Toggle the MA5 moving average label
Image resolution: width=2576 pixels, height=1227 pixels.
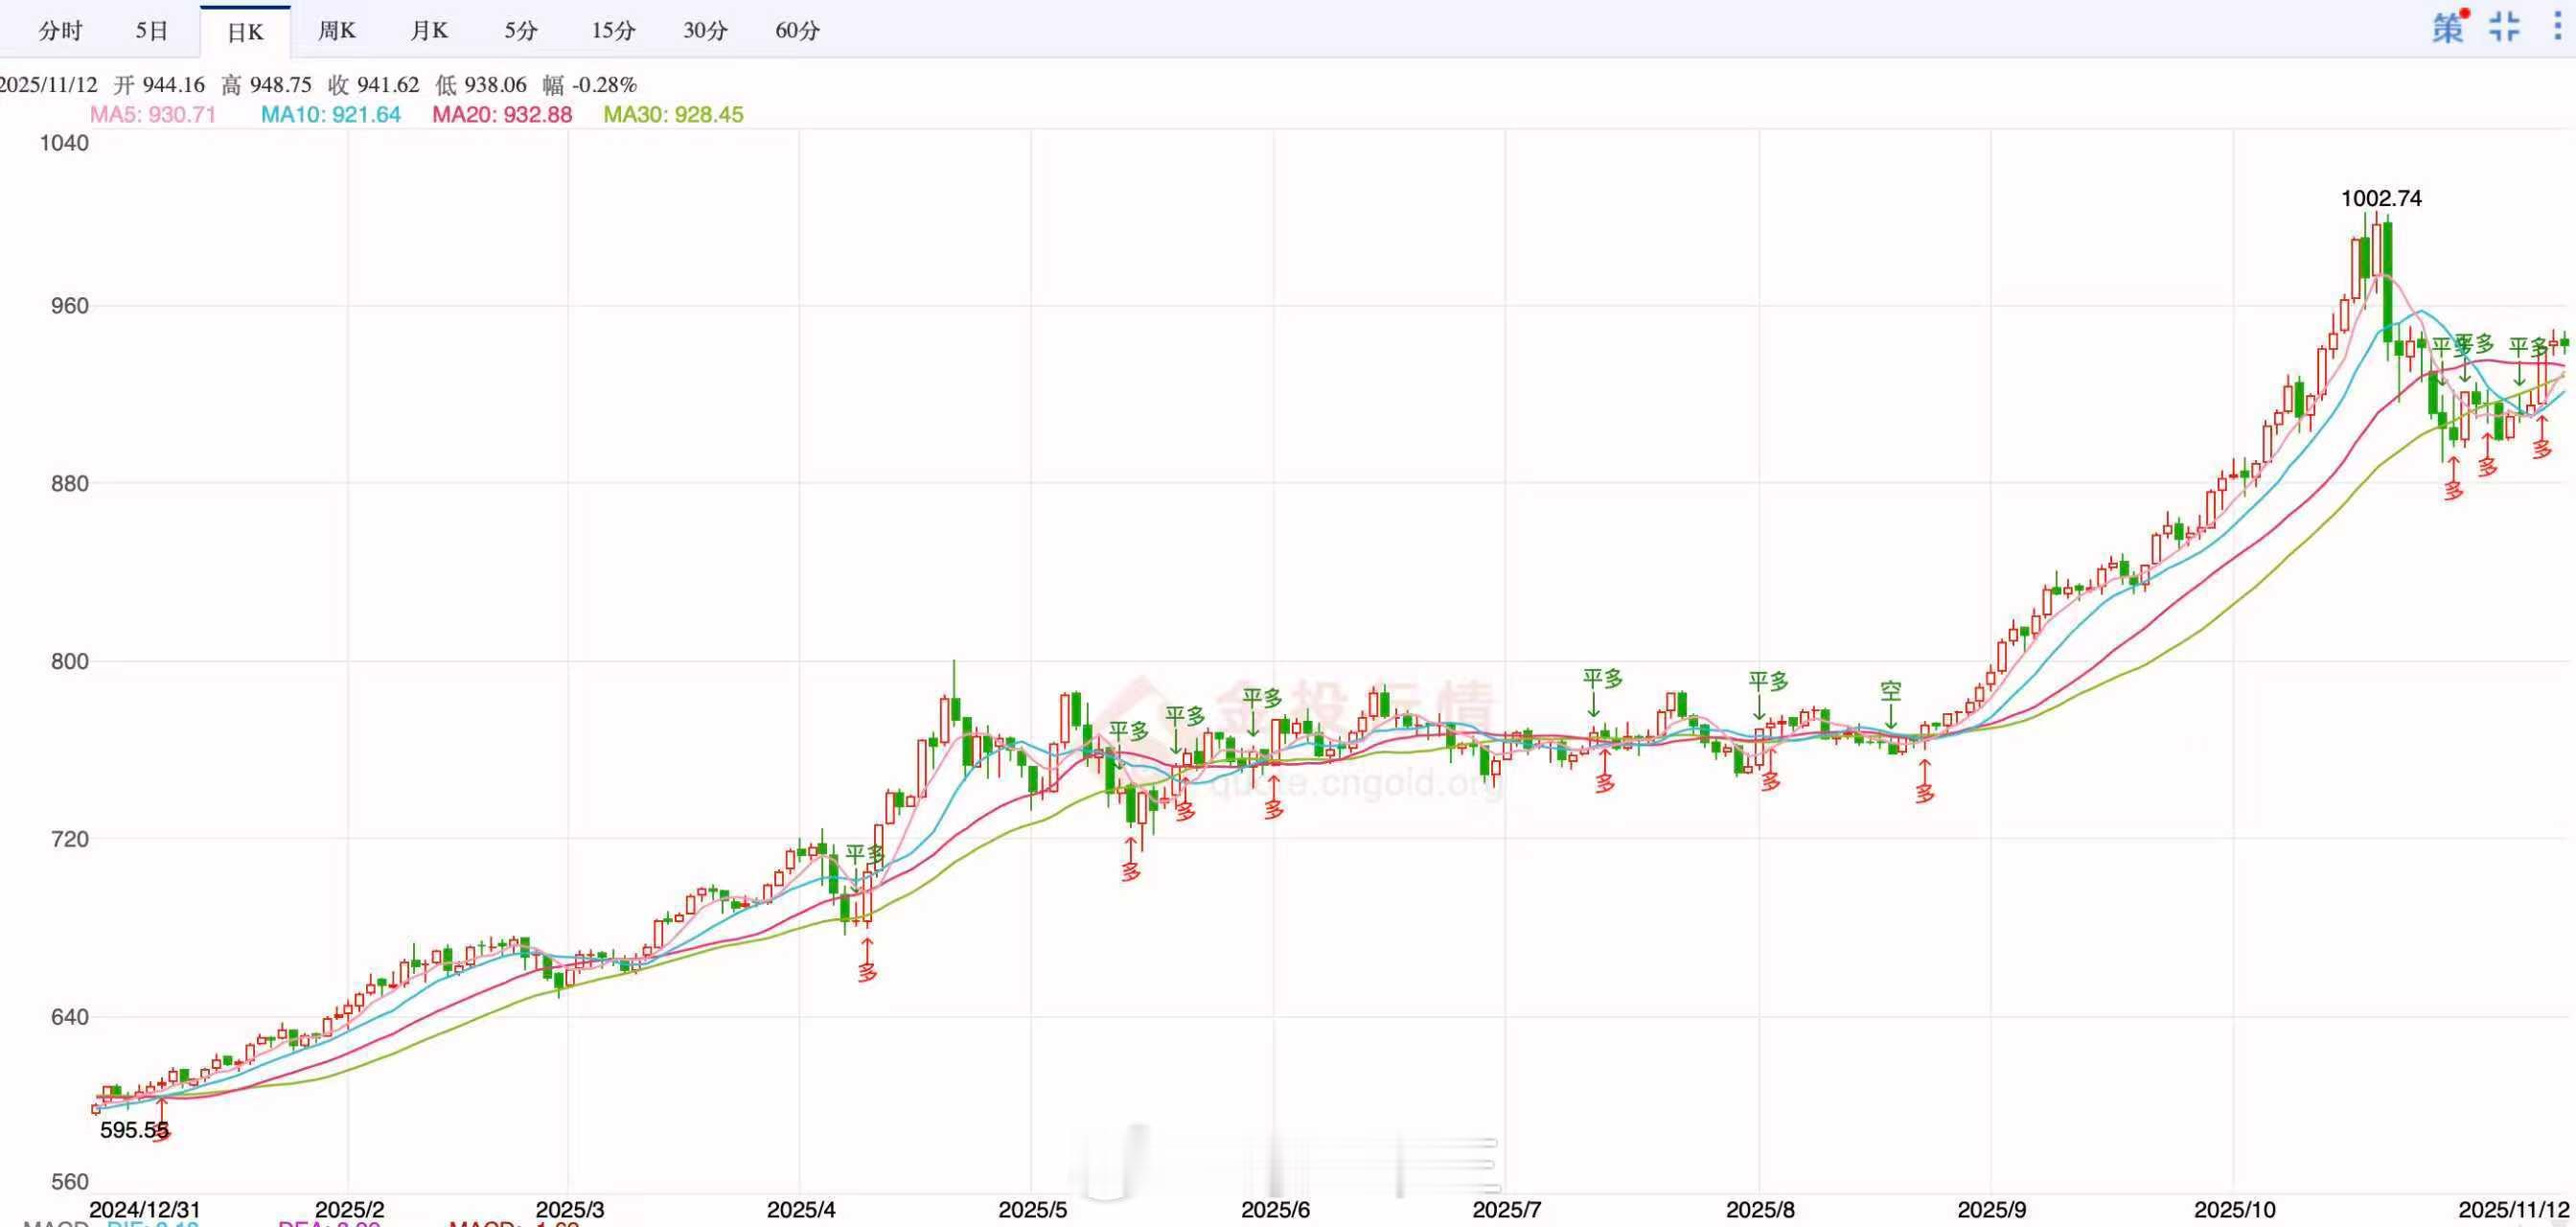(x=153, y=115)
